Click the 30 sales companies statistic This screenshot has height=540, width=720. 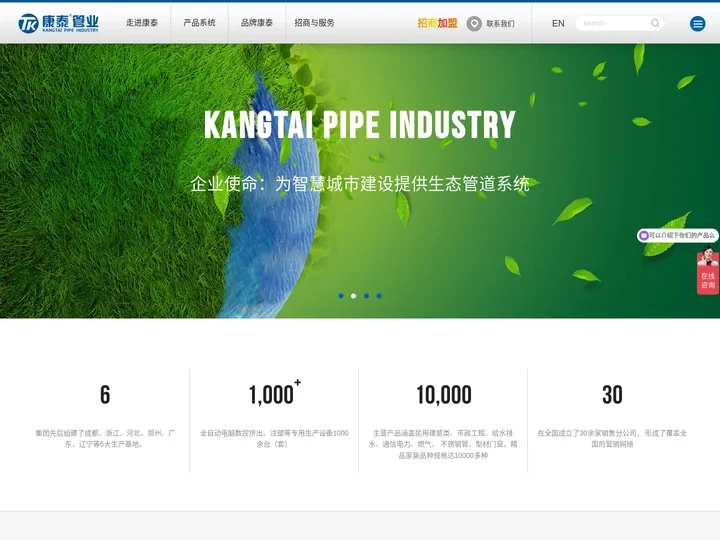[612, 395]
